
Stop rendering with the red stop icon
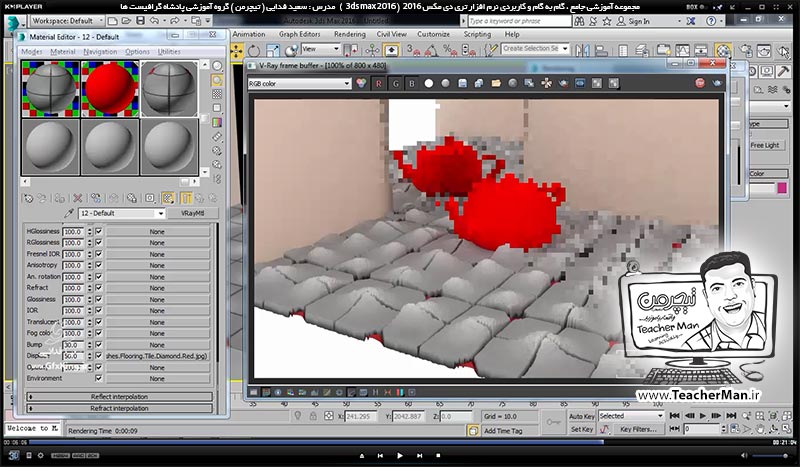tap(700, 83)
